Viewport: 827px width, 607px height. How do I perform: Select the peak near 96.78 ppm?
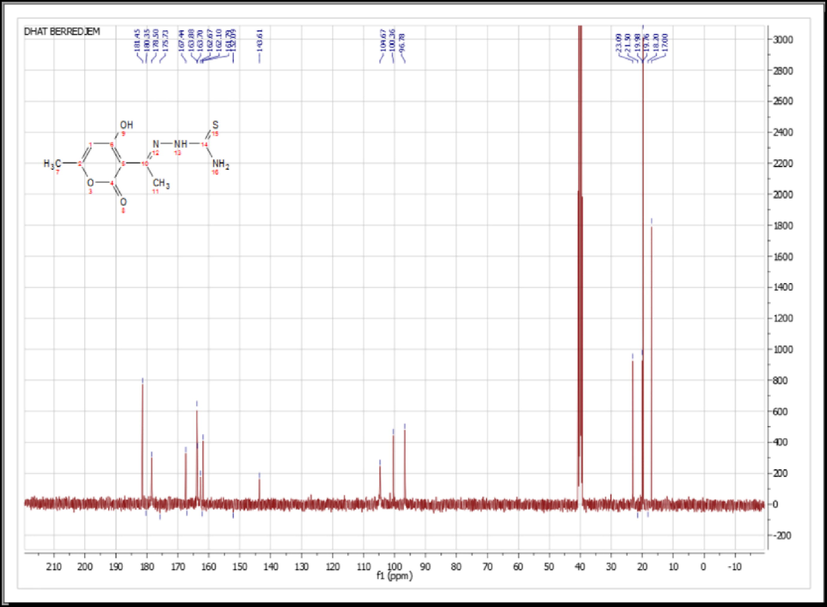(405, 464)
